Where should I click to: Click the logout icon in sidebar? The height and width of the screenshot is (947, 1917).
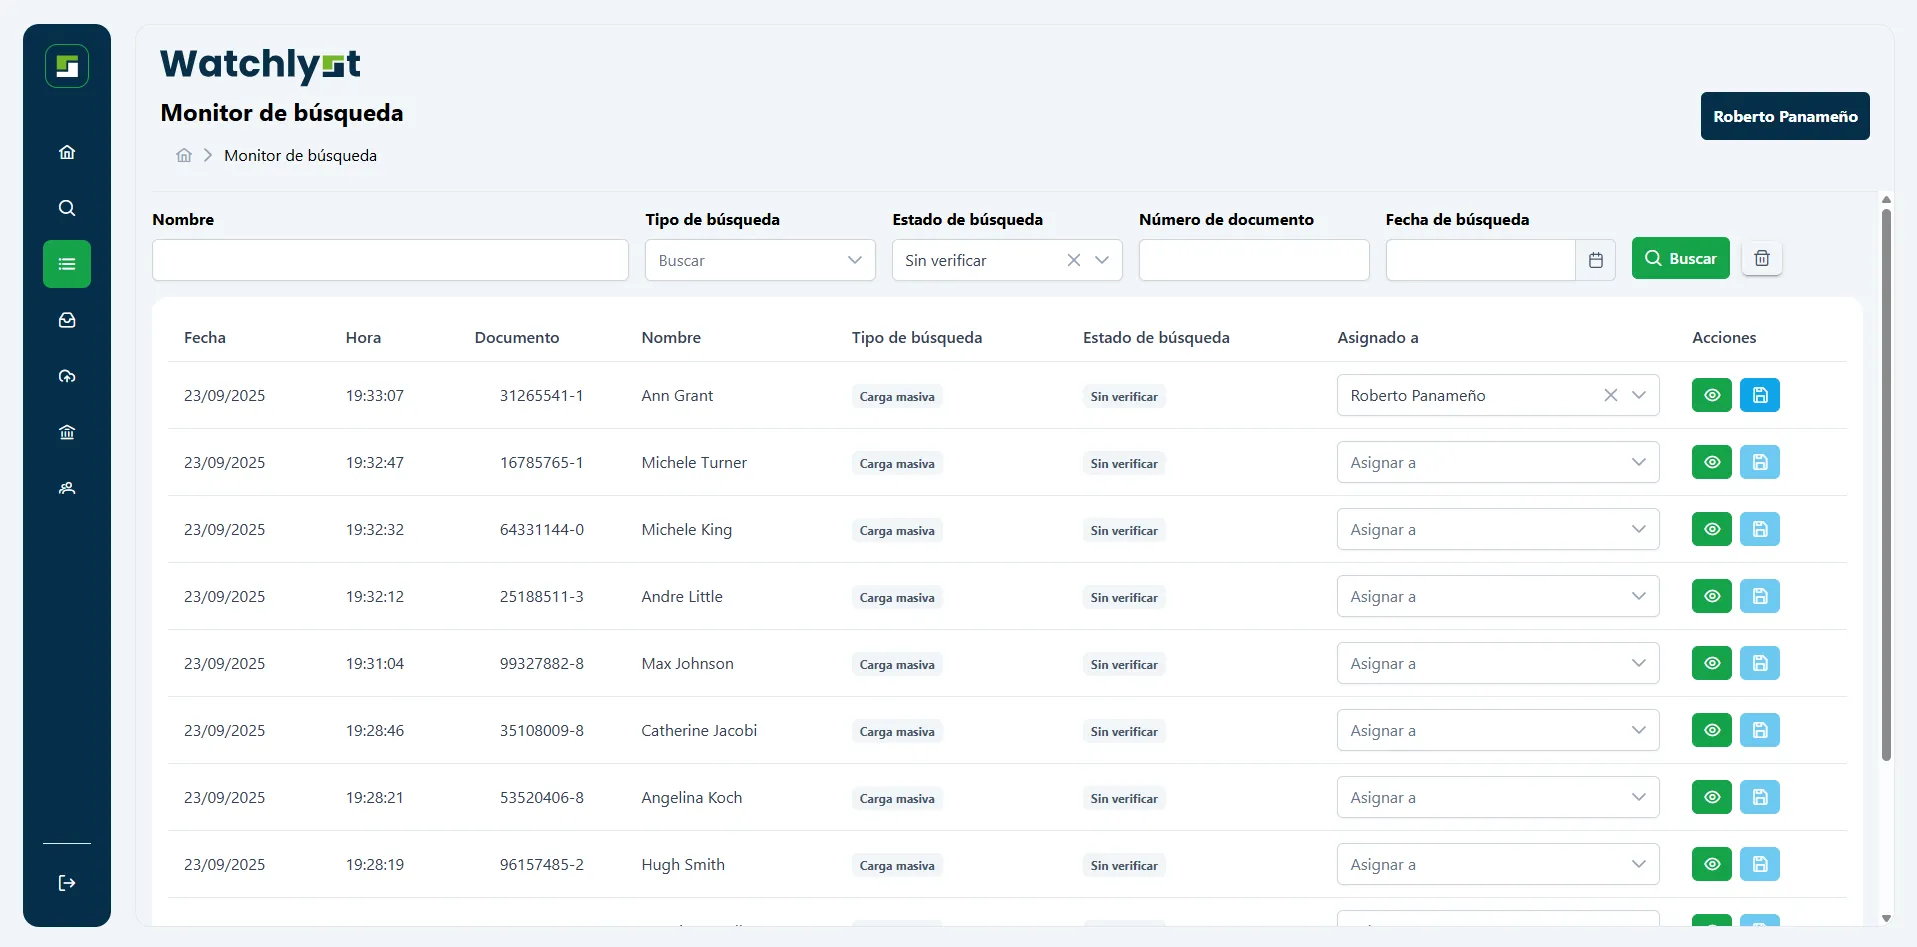tap(67, 883)
